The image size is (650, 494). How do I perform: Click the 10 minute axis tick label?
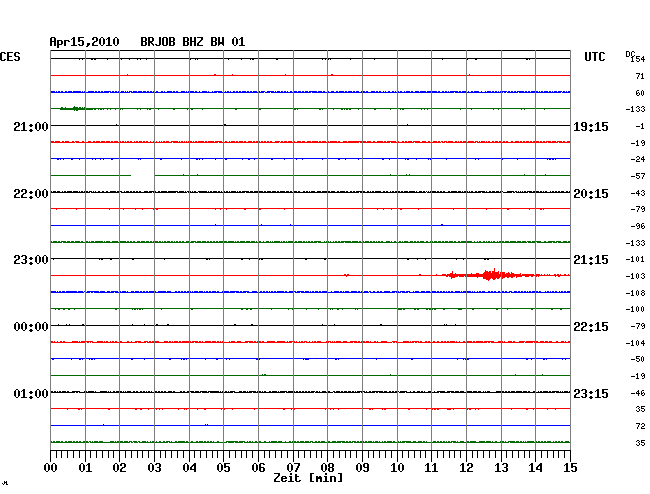[x=397, y=468]
